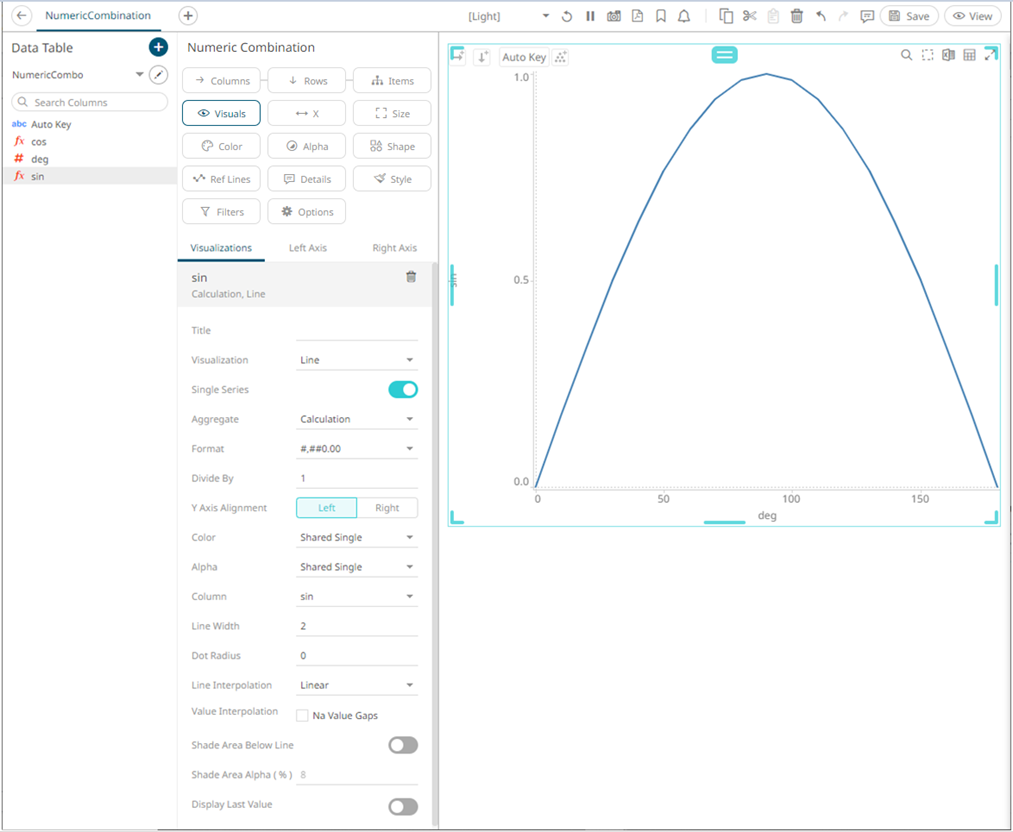Edit NumericCombo with the pencil icon
The image size is (1013, 832).
[158, 75]
